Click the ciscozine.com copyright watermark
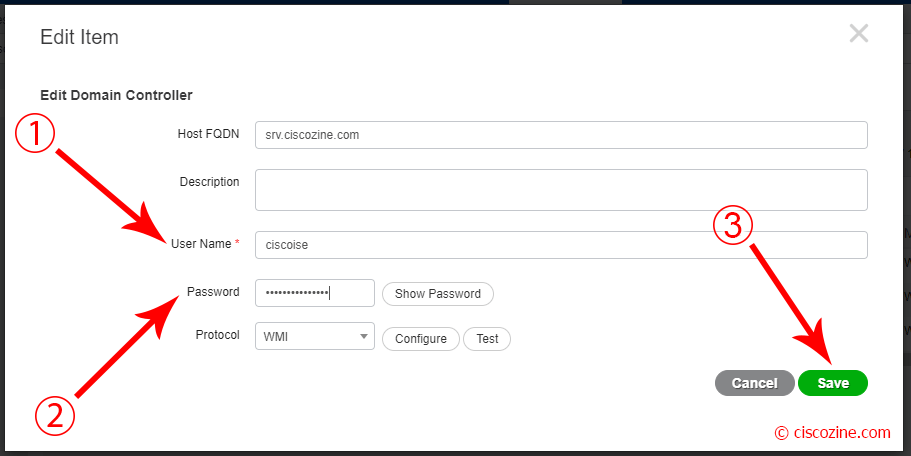Viewport: 911px width, 456px height. pyautogui.click(x=833, y=433)
